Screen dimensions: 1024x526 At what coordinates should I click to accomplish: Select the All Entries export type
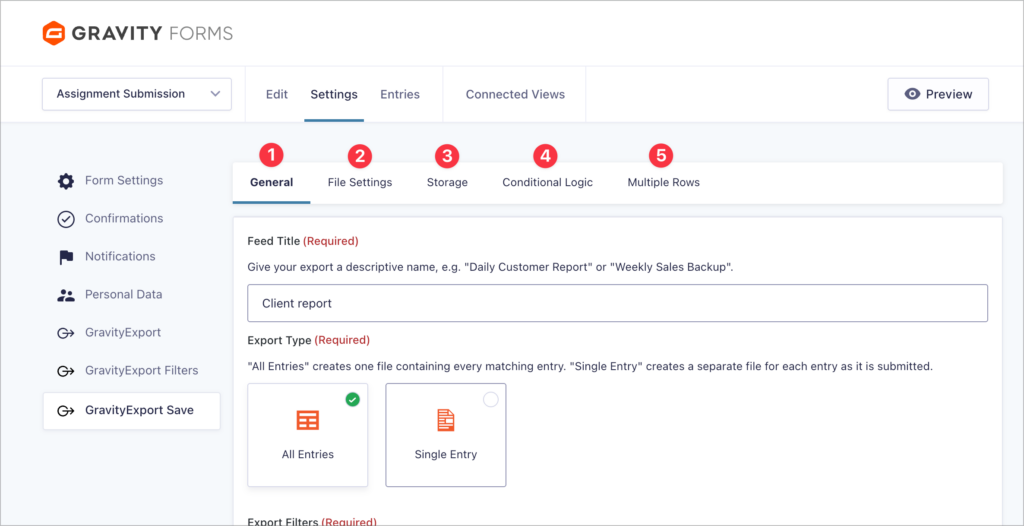[x=308, y=435]
